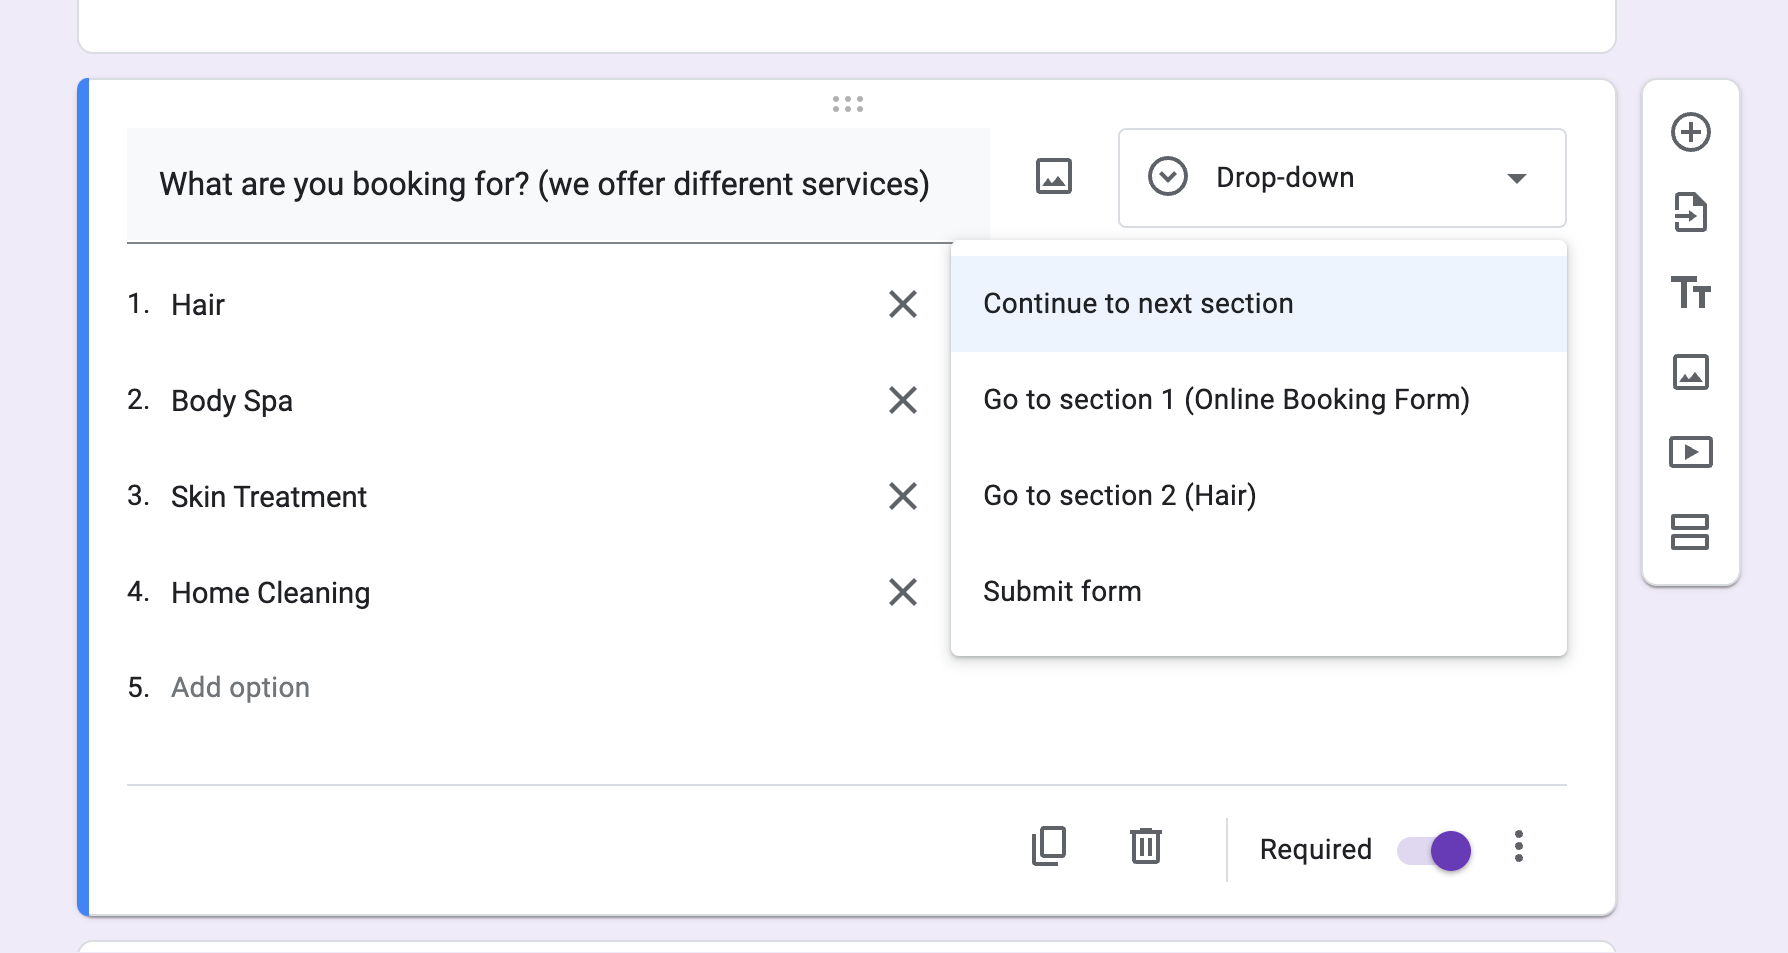Add a video using the sidebar icon

[1691, 451]
